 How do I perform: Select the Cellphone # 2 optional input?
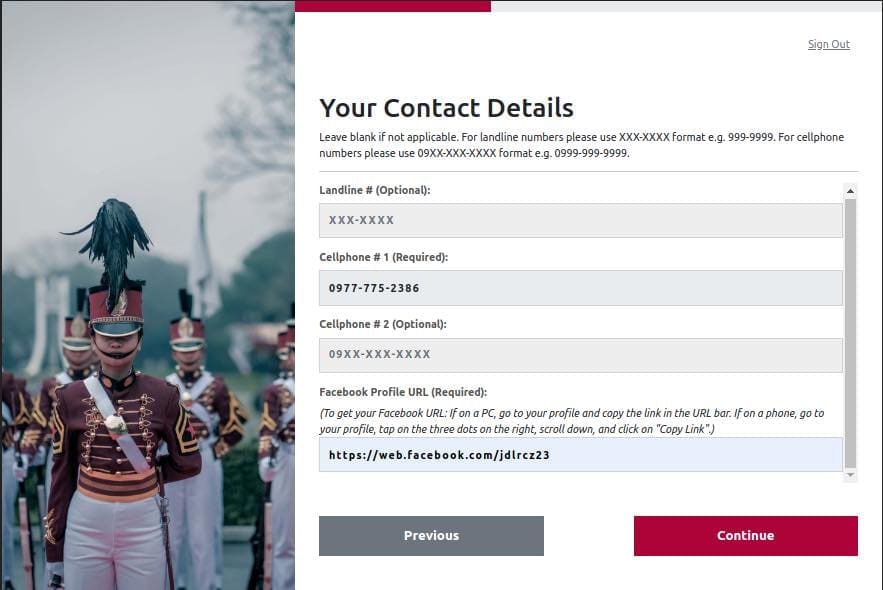(580, 355)
